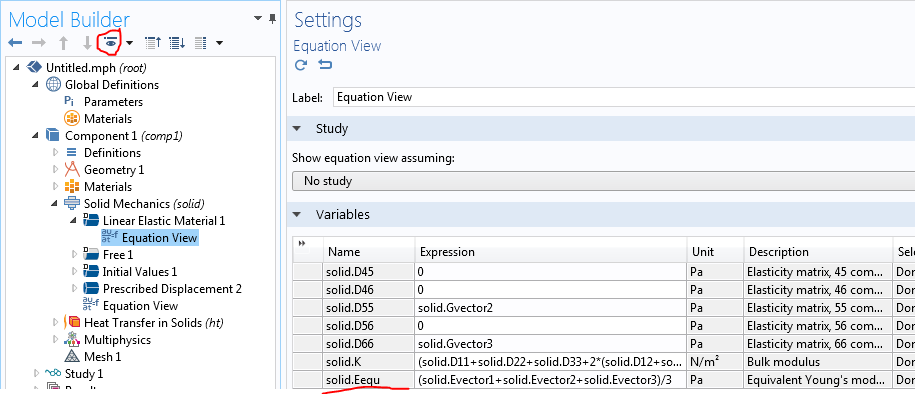Click the Collapse All tree icon
The width and height of the screenshot is (915, 394).
(153, 43)
